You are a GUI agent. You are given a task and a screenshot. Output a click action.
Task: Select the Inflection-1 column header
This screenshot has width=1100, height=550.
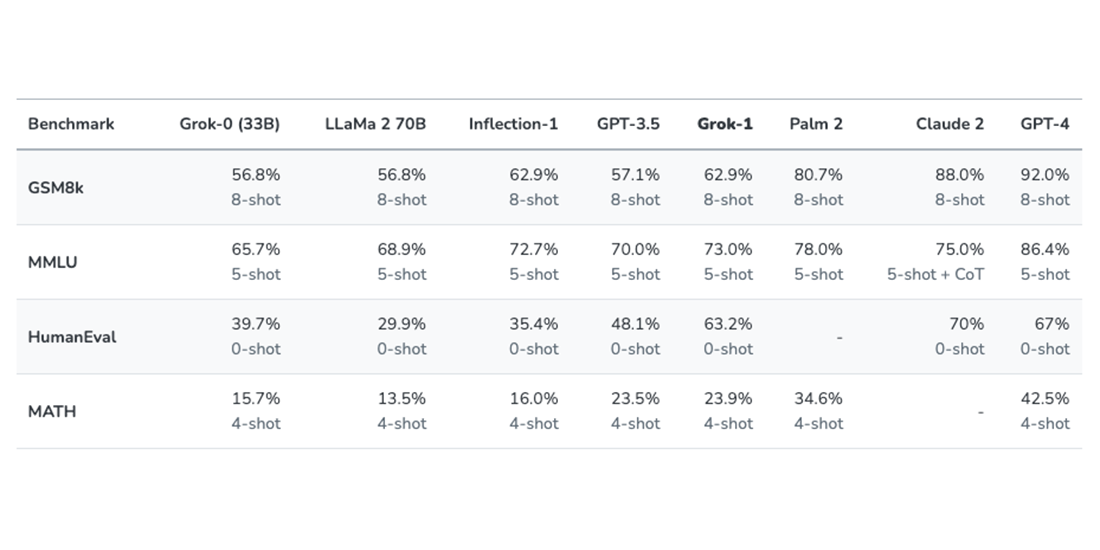click(x=514, y=124)
